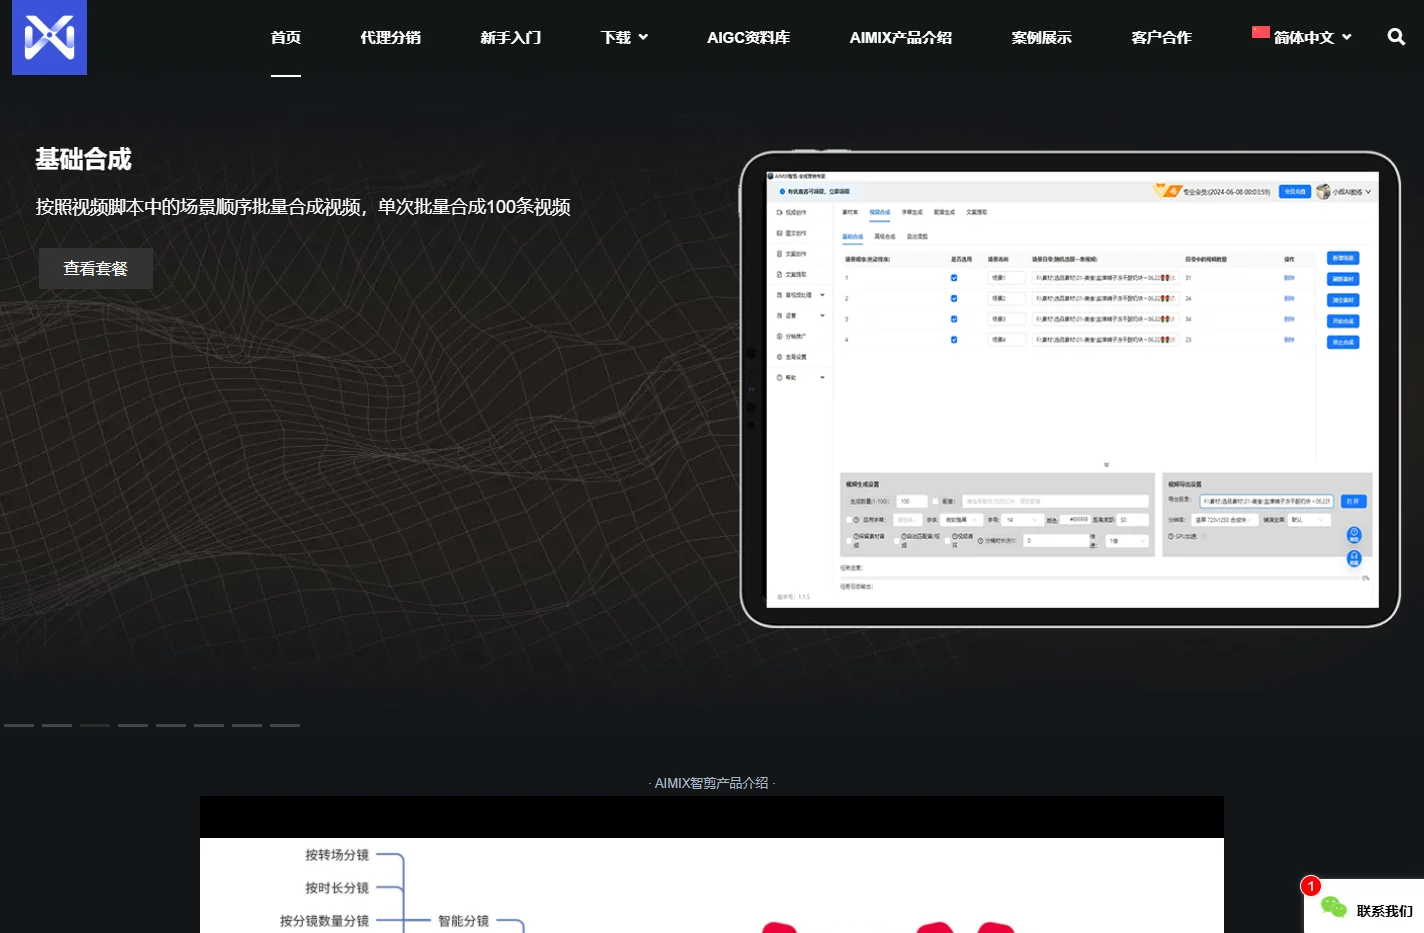The image size is (1424, 933).
Task: Open the search magnifier icon
Action: pyautogui.click(x=1396, y=37)
